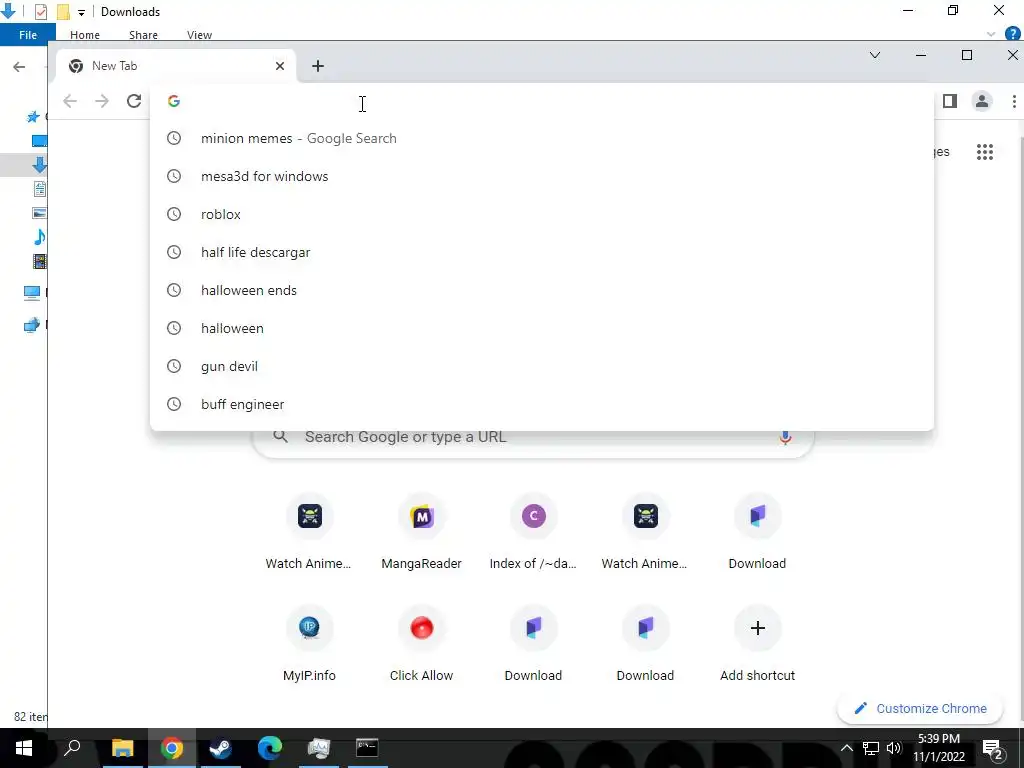
Task: Select the 'gun devil' suggestion
Action: 542,366
